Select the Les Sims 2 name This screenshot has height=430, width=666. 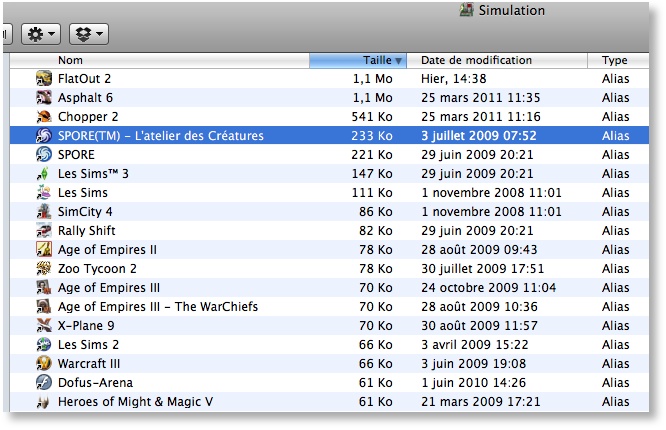(88, 344)
